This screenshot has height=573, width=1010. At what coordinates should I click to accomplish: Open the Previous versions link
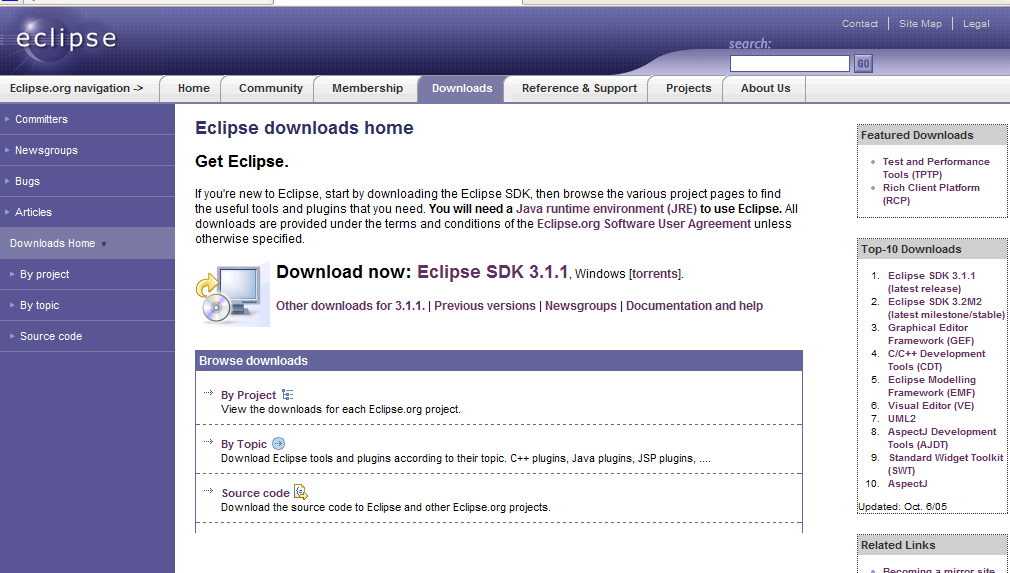(x=485, y=306)
